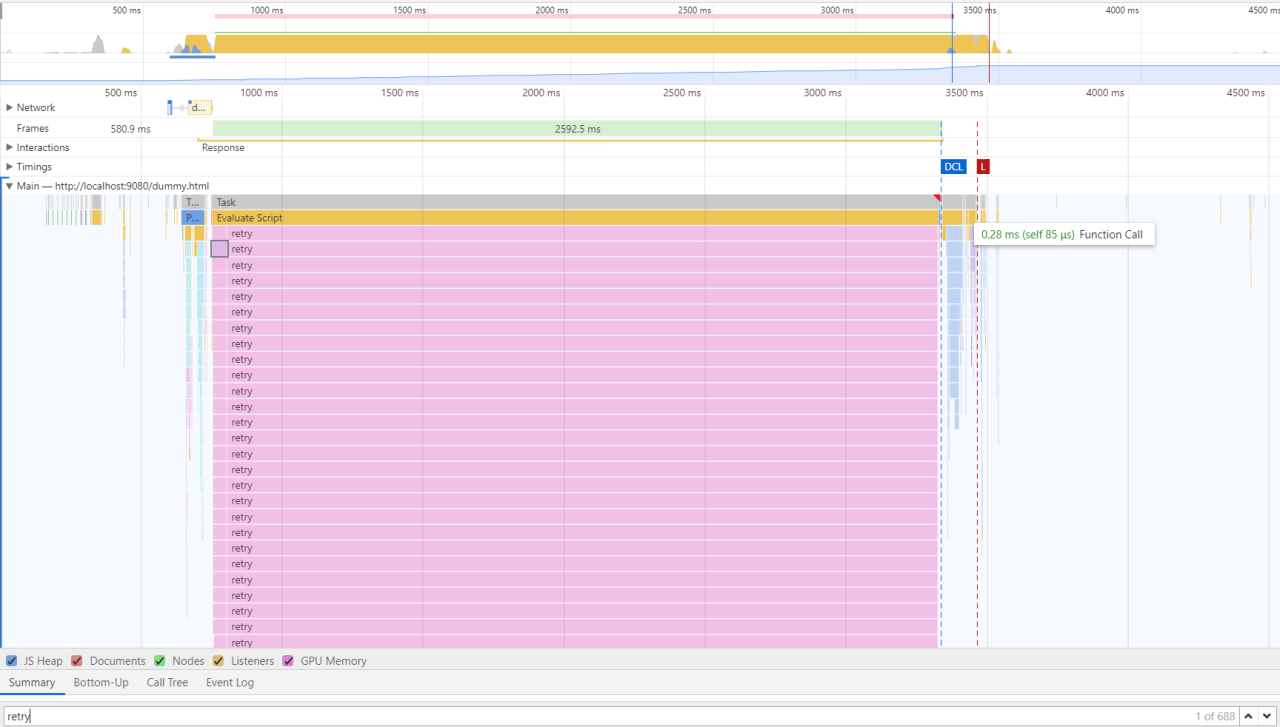Switch to the Bottom-Up tab
Screen dimensions: 1280x727
tap(101, 683)
